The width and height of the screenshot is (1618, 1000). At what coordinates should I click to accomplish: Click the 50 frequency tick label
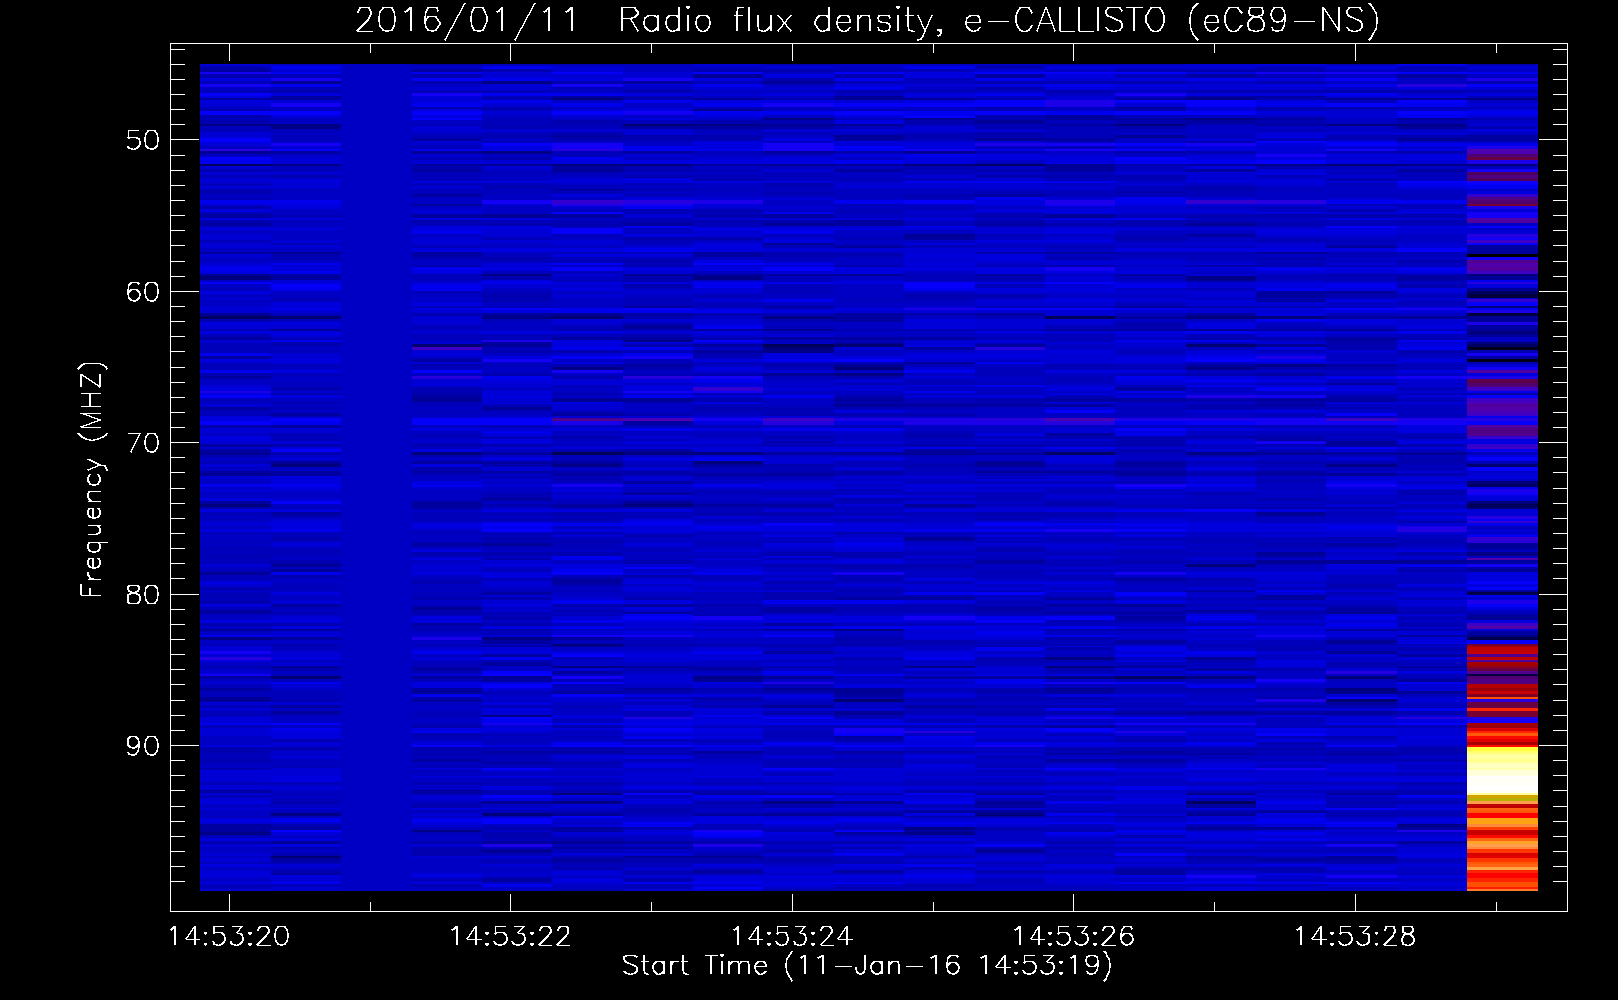pos(143,140)
